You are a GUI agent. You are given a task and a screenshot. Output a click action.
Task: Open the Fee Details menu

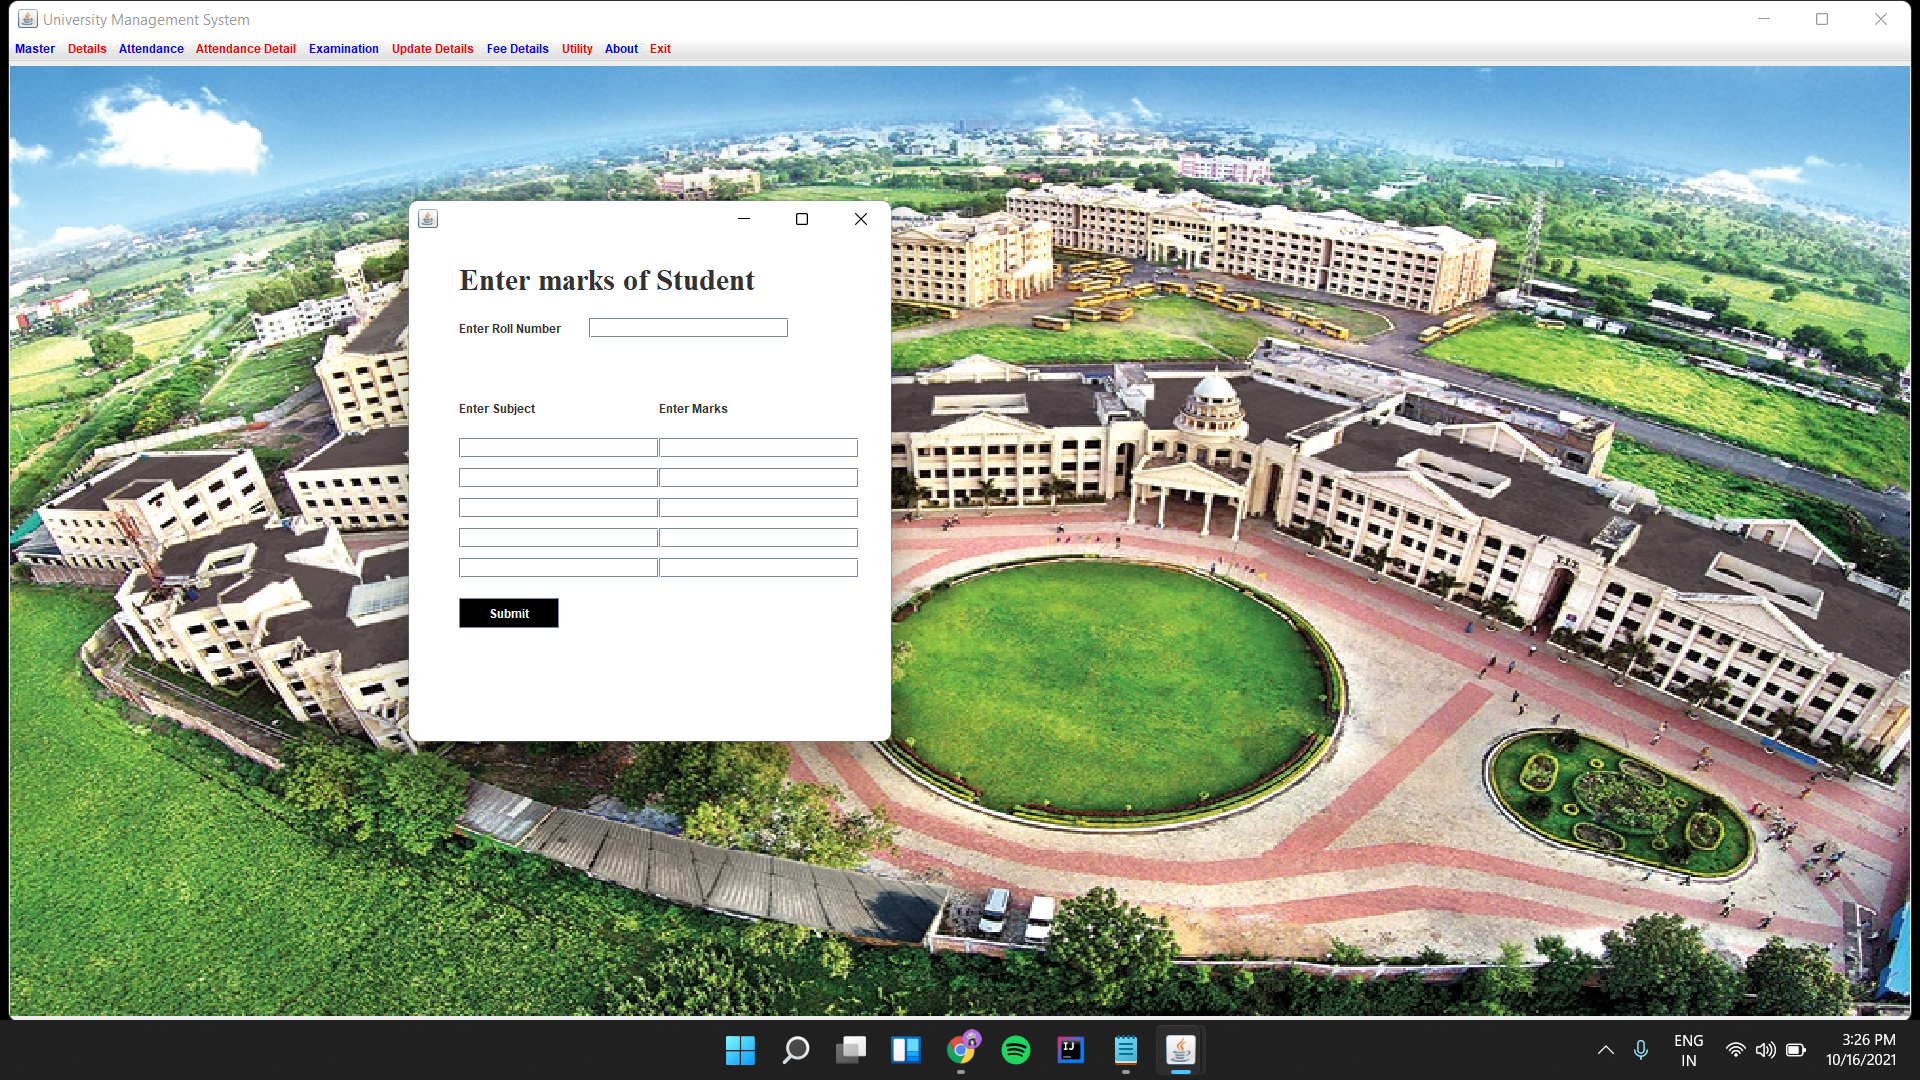[517, 49]
